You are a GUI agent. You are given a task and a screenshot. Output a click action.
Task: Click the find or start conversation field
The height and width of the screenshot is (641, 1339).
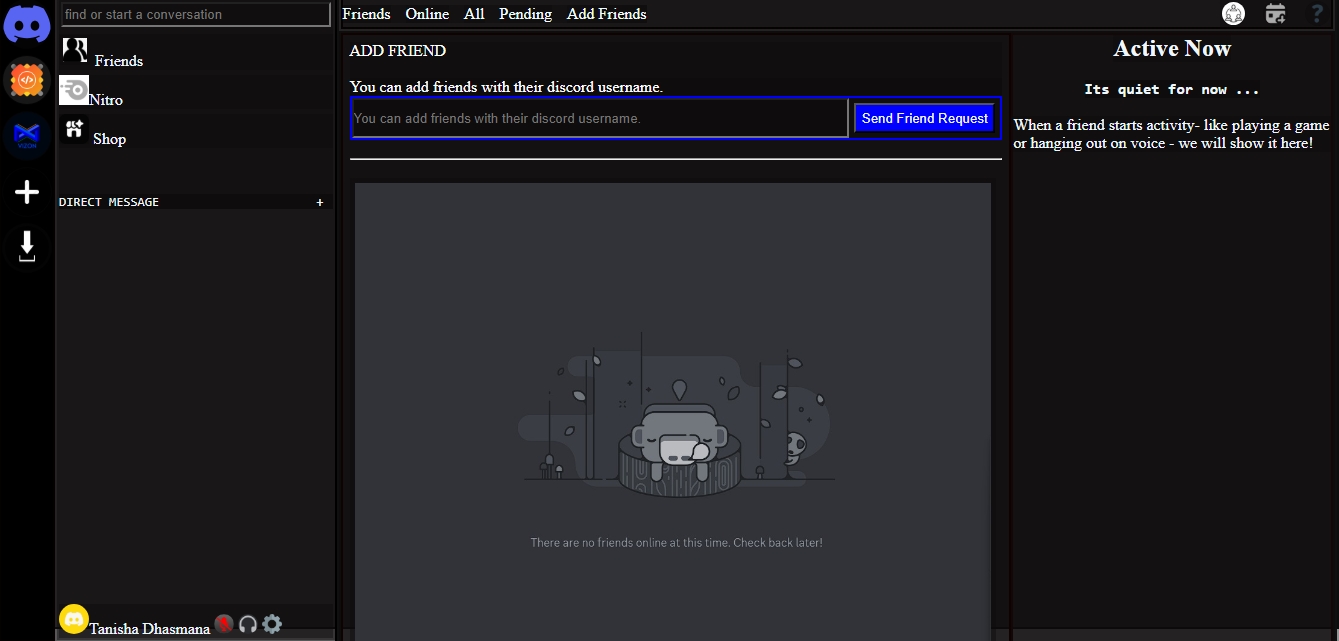pyautogui.click(x=196, y=14)
